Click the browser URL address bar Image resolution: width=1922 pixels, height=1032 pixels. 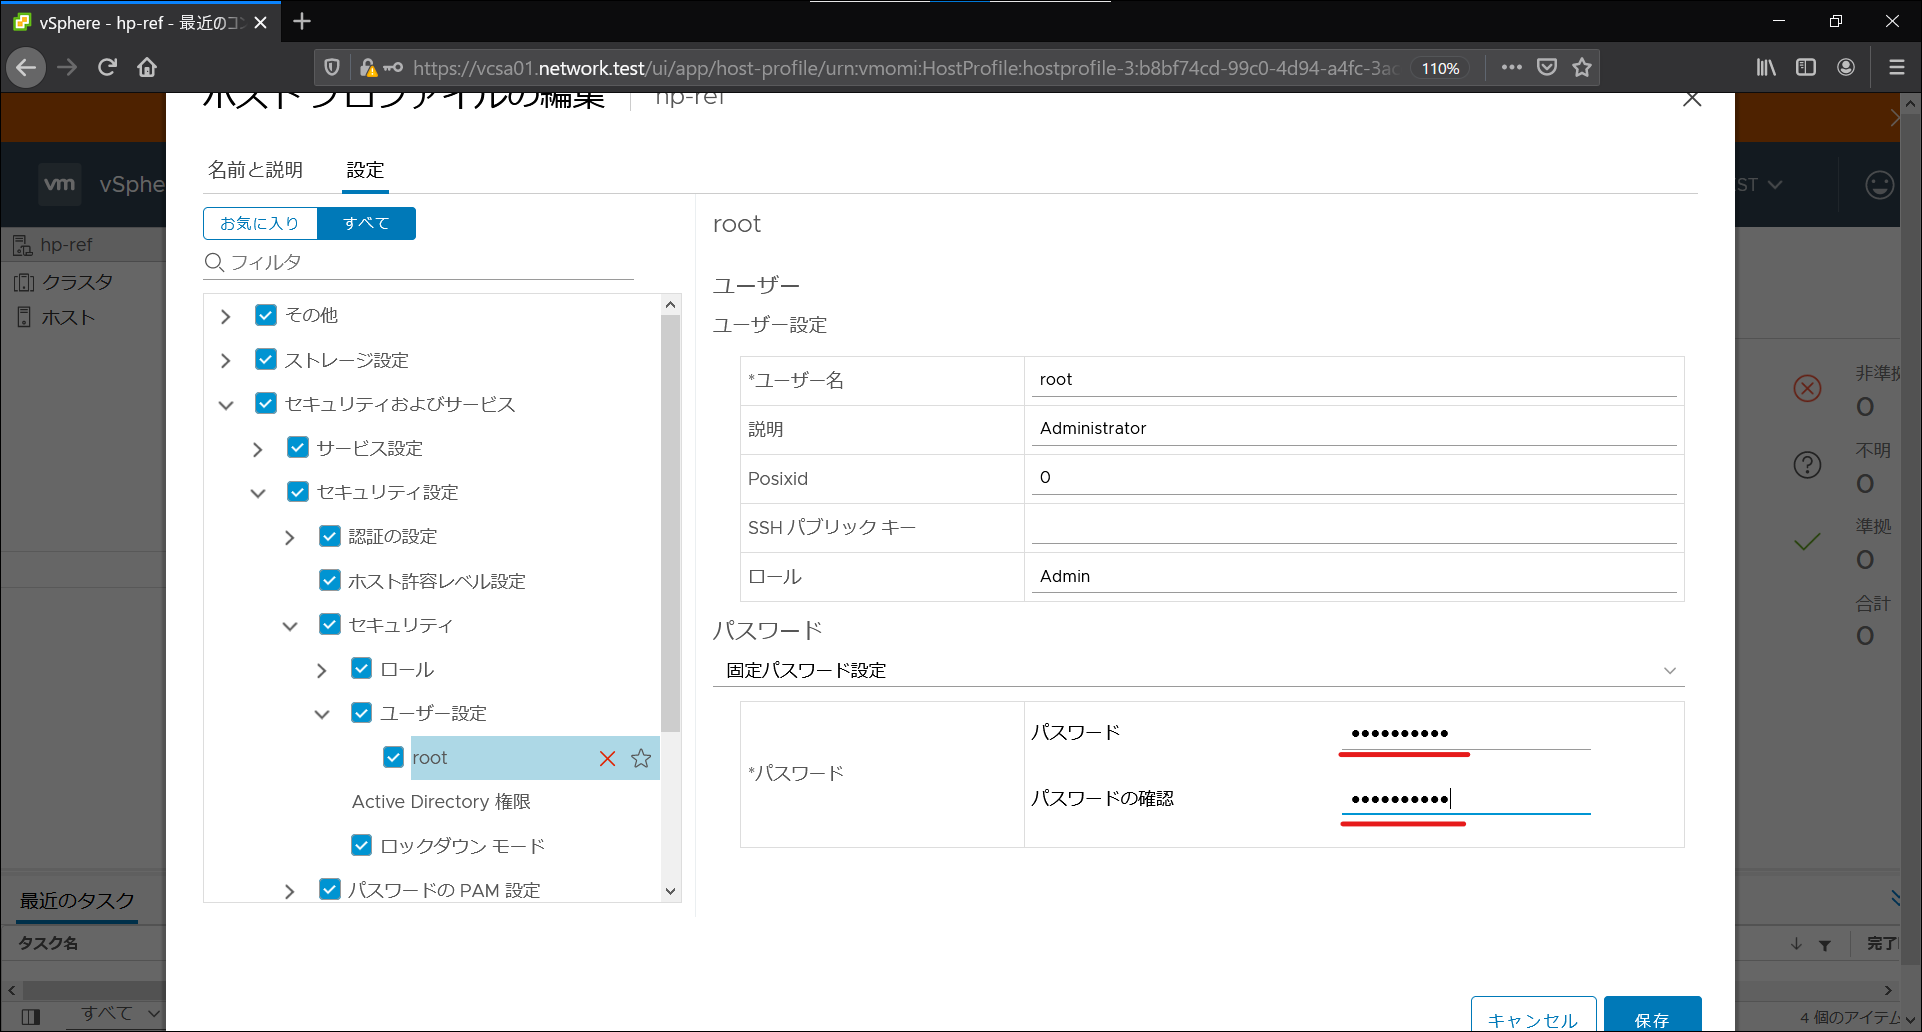click(x=905, y=68)
